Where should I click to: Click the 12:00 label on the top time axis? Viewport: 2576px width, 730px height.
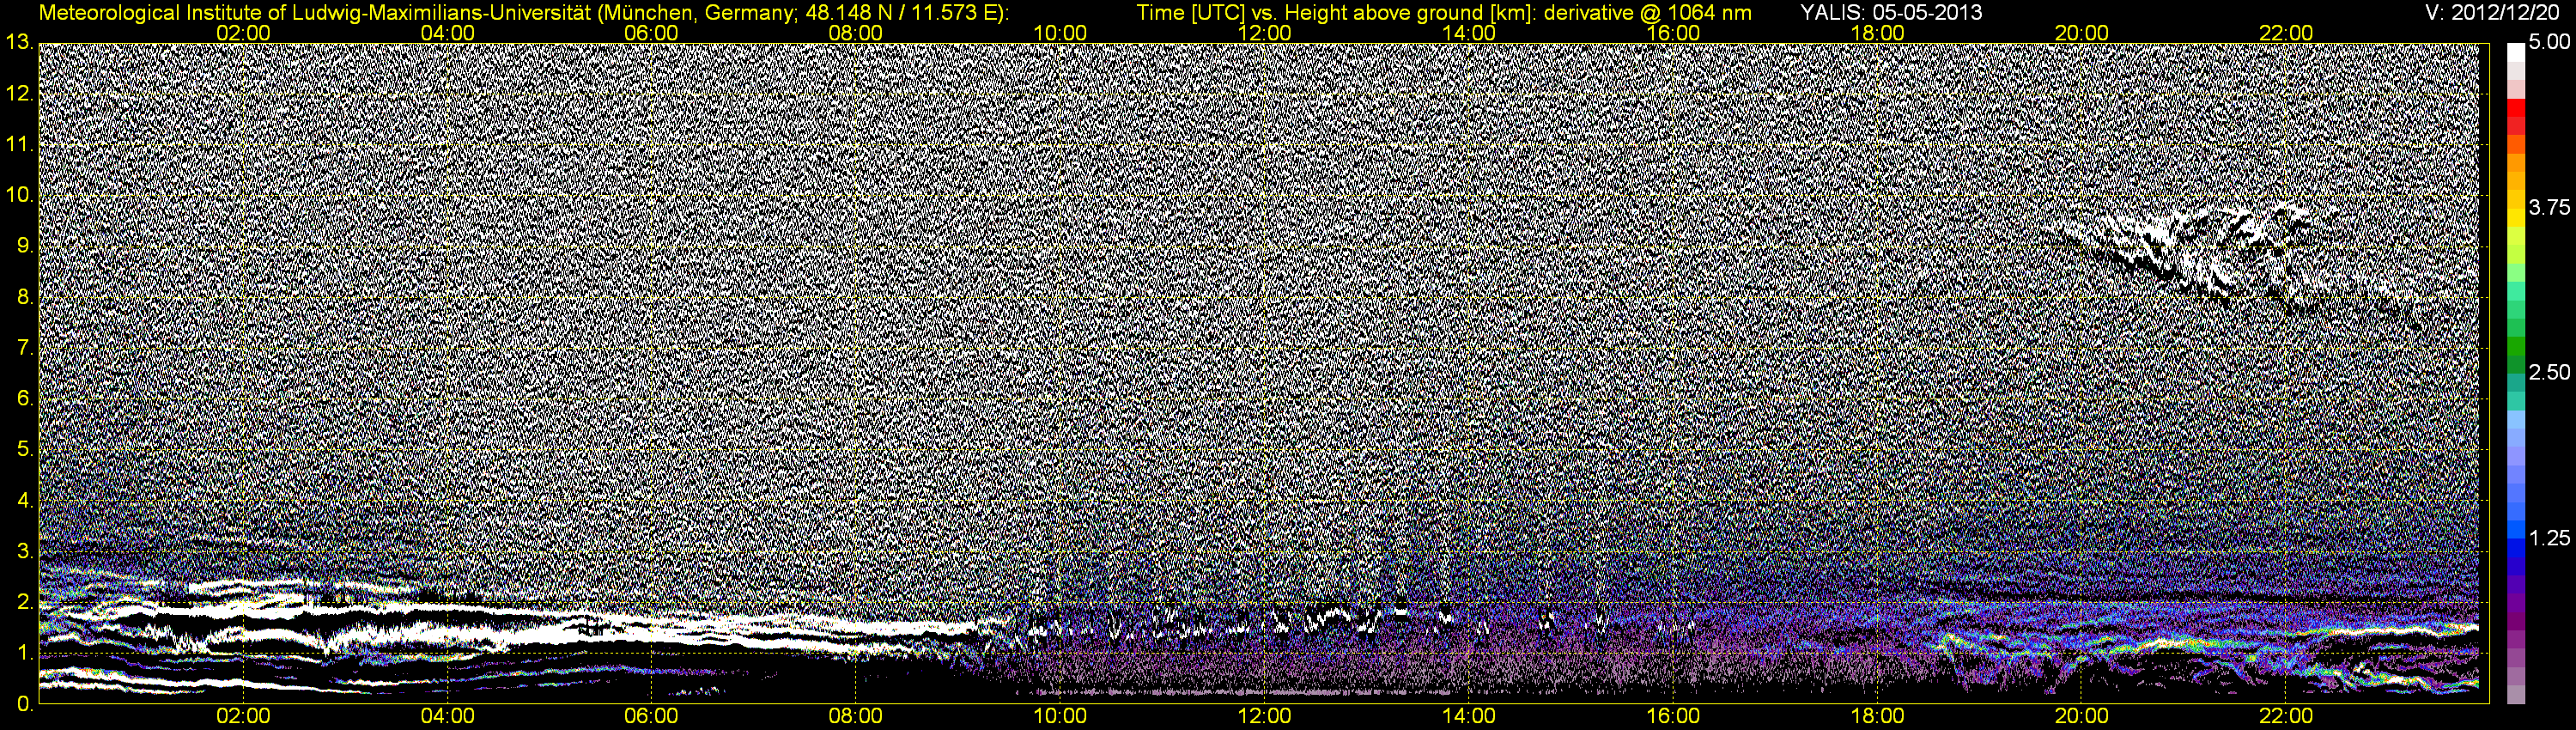1265,33
